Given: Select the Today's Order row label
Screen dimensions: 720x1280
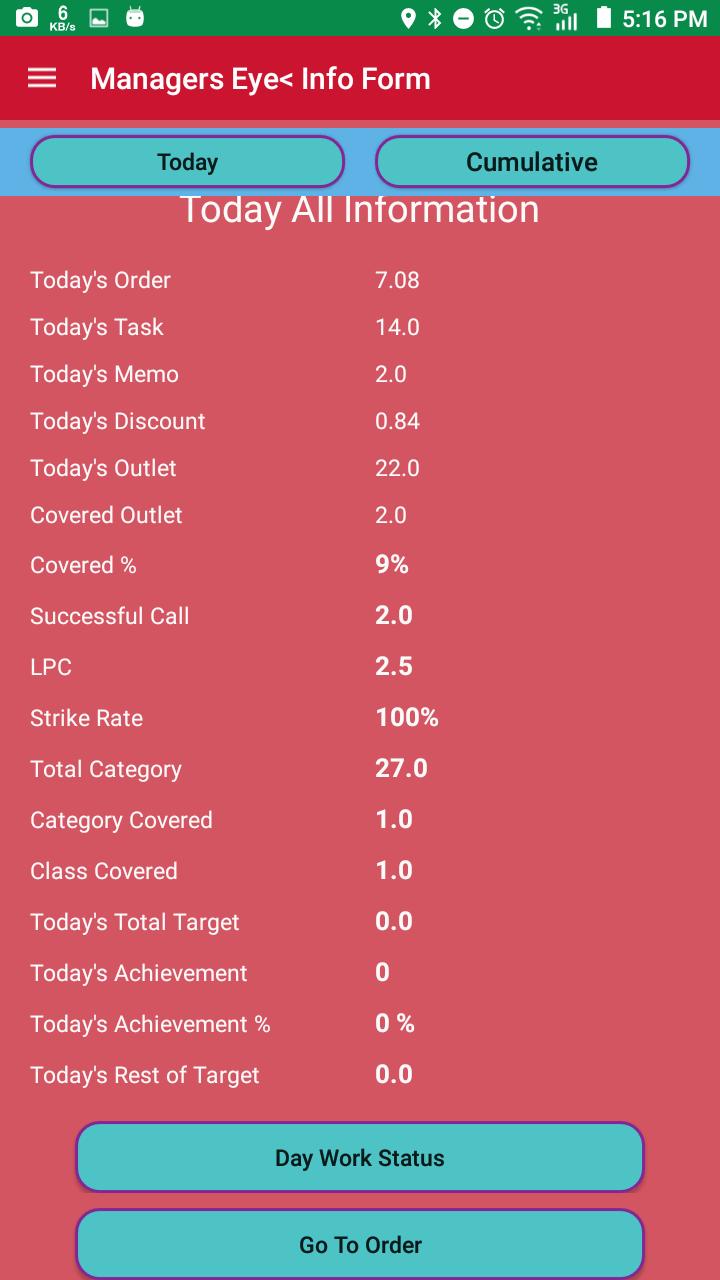Looking at the screenshot, I should pyautogui.click(x=100, y=280).
